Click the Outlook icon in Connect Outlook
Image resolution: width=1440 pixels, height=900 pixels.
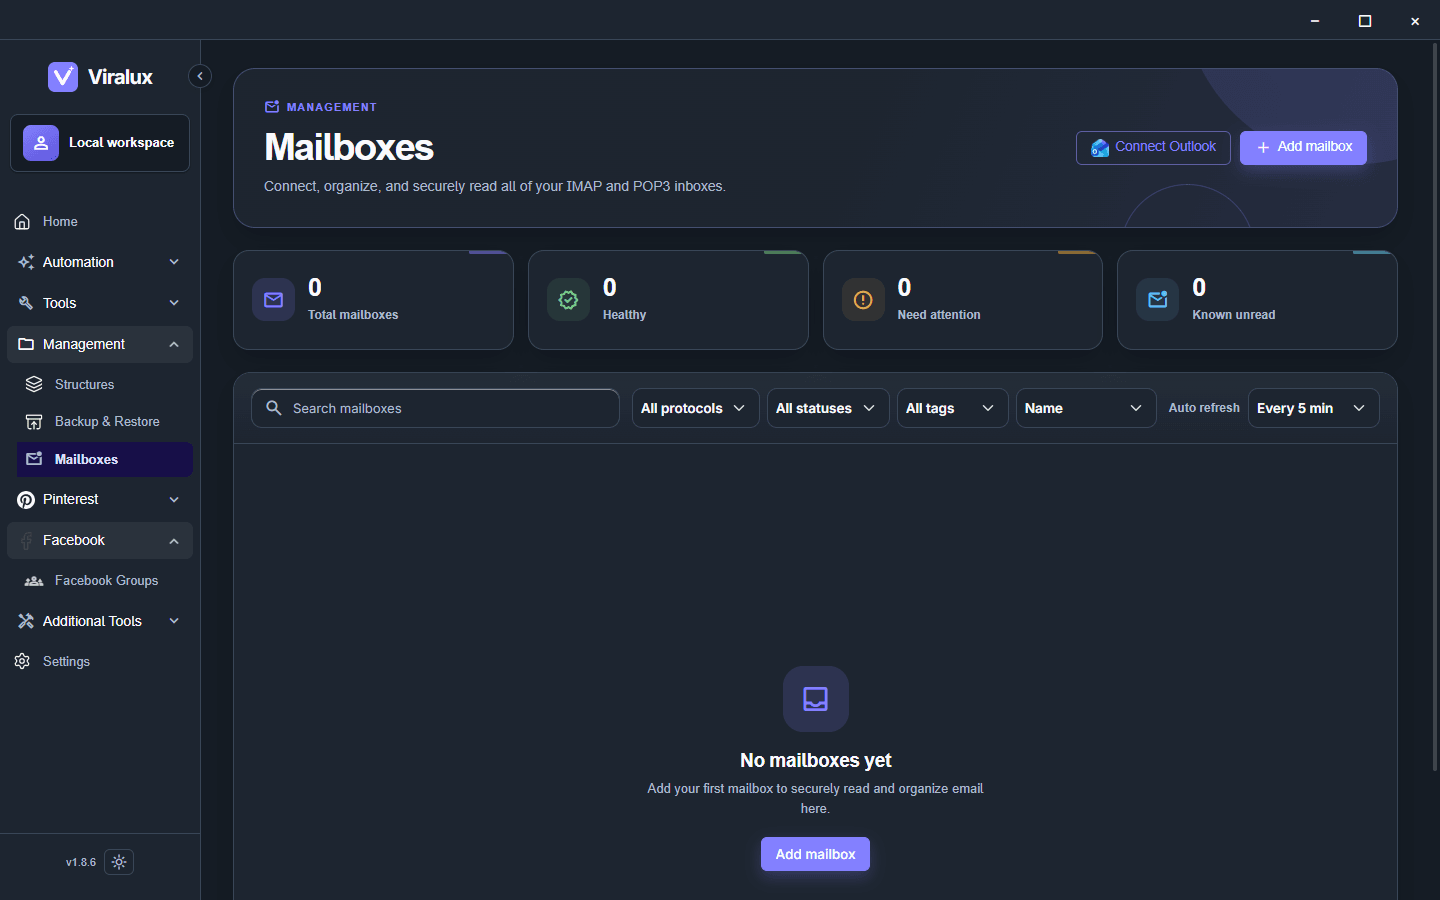tap(1100, 148)
